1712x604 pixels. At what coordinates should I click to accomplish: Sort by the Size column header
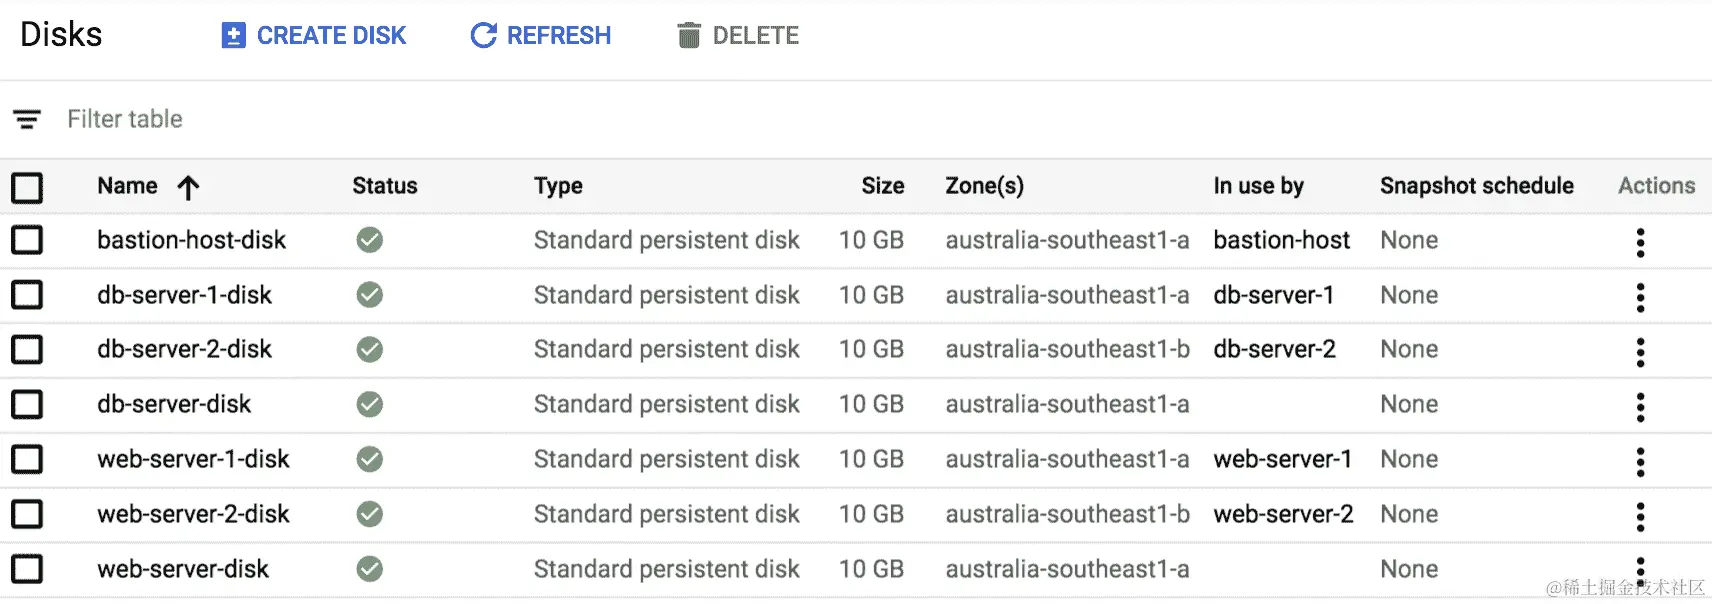(x=883, y=186)
